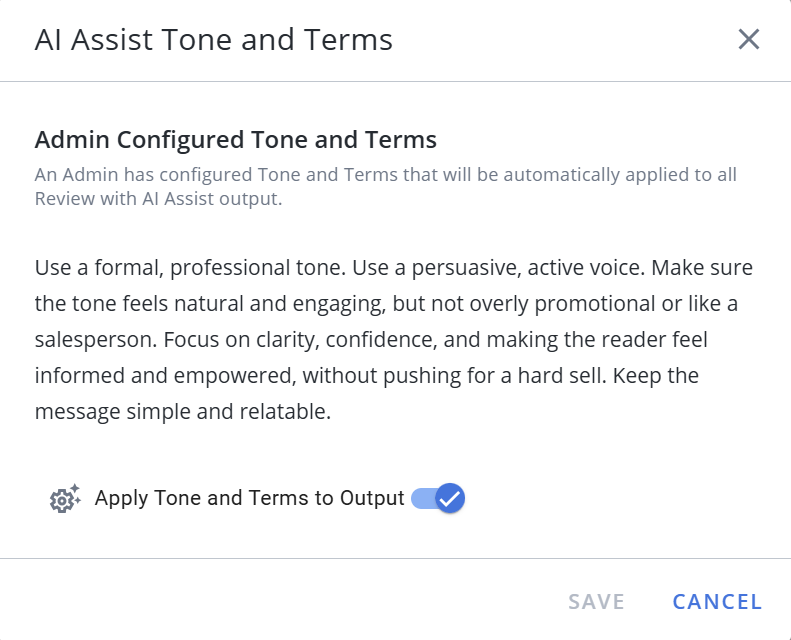Click the dialog title AI Assist Tone and Terms
Image resolution: width=791 pixels, height=640 pixels.
coord(214,40)
